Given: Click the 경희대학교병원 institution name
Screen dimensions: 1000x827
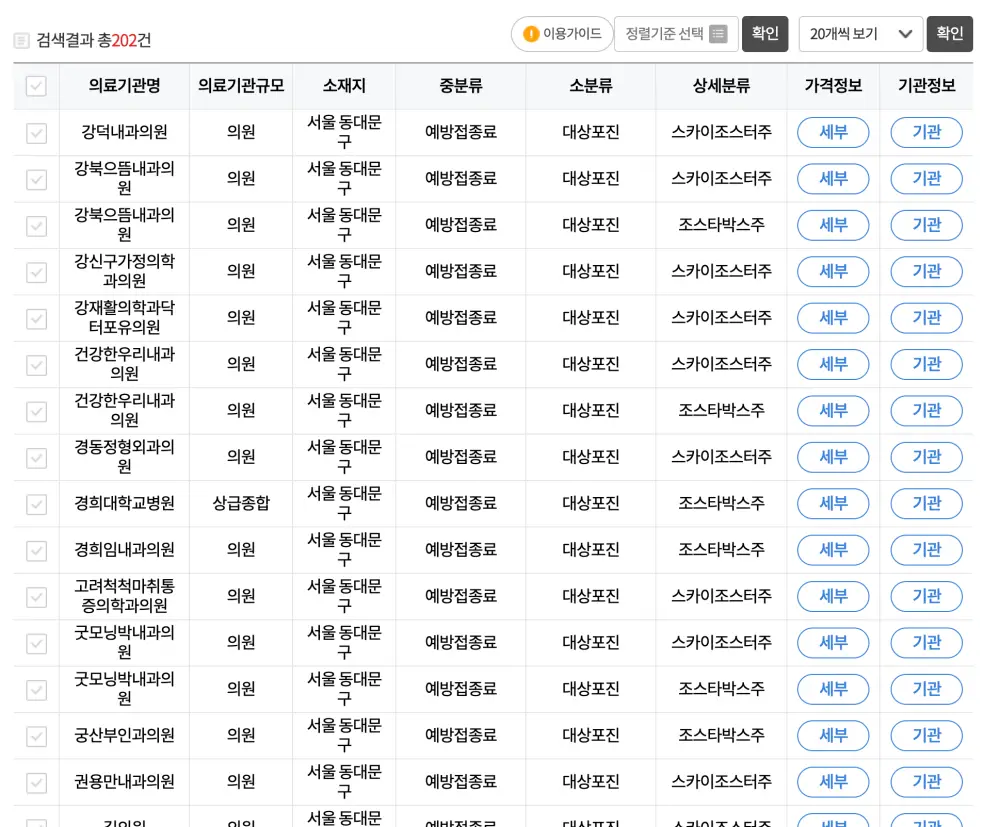Looking at the screenshot, I should (124, 503).
